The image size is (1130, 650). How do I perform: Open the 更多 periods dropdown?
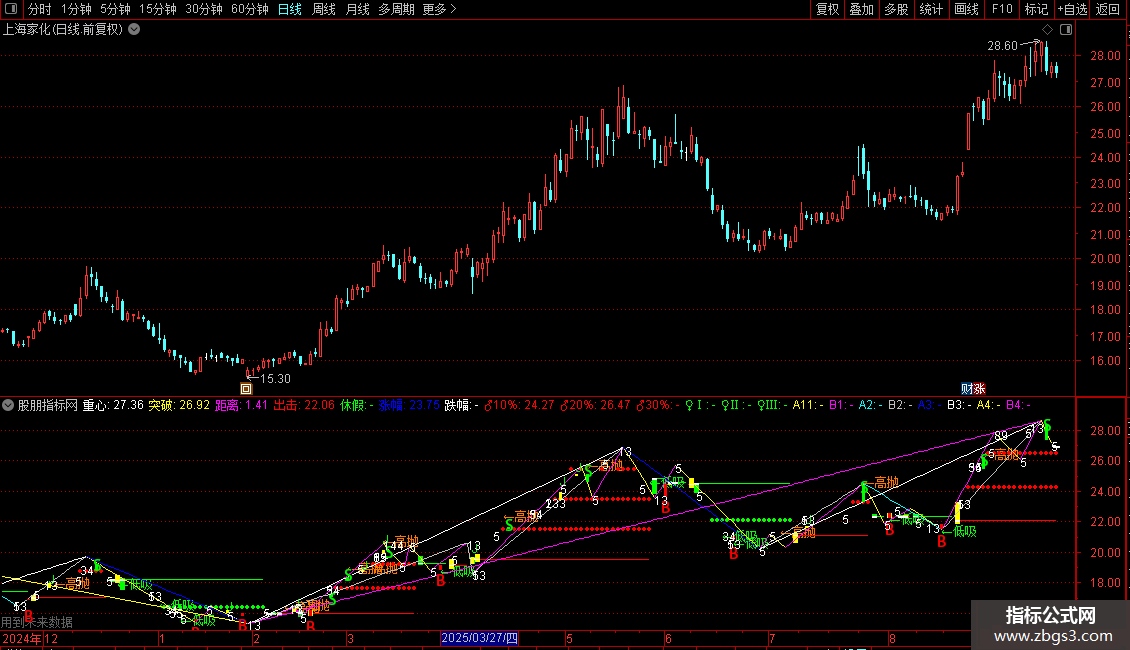(440, 9)
